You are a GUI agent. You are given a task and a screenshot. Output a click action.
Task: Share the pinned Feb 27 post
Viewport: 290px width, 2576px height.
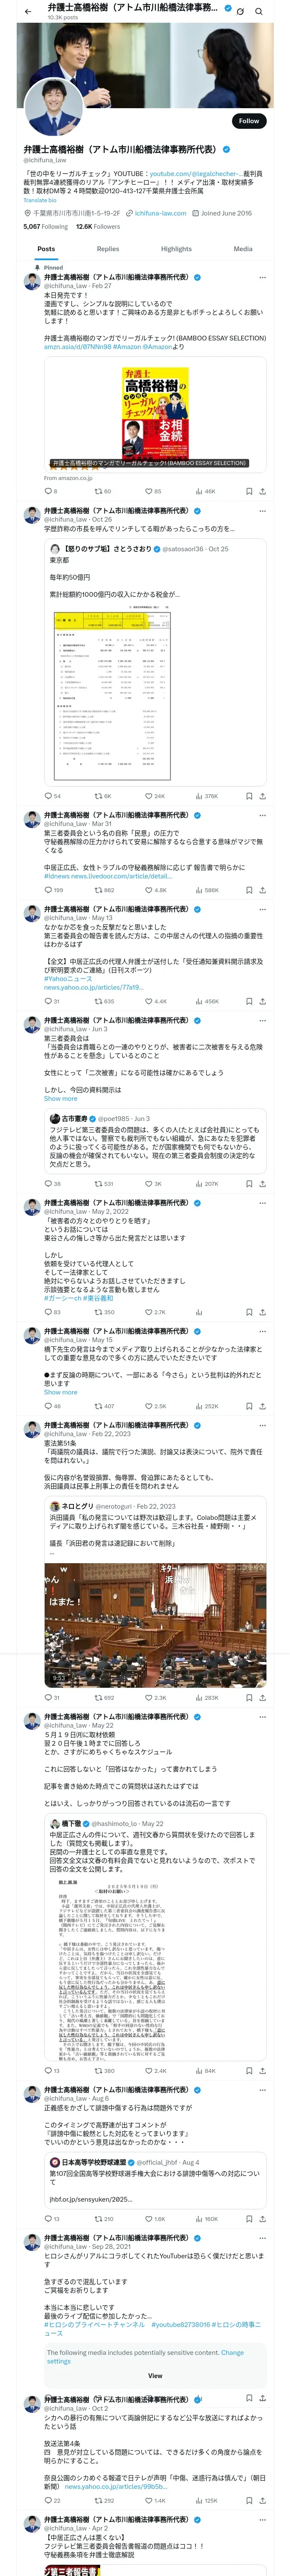(x=262, y=491)
